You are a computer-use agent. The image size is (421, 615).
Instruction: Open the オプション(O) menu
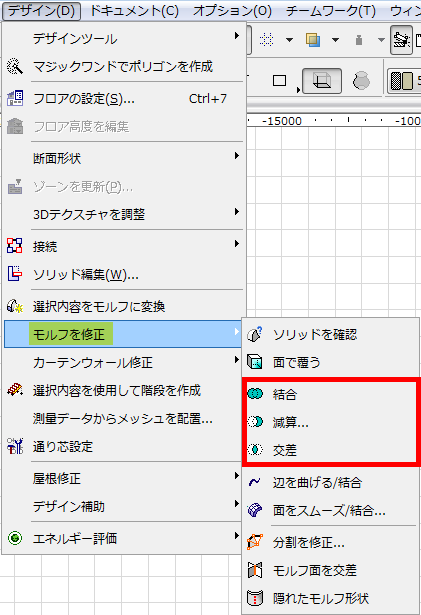232,11
